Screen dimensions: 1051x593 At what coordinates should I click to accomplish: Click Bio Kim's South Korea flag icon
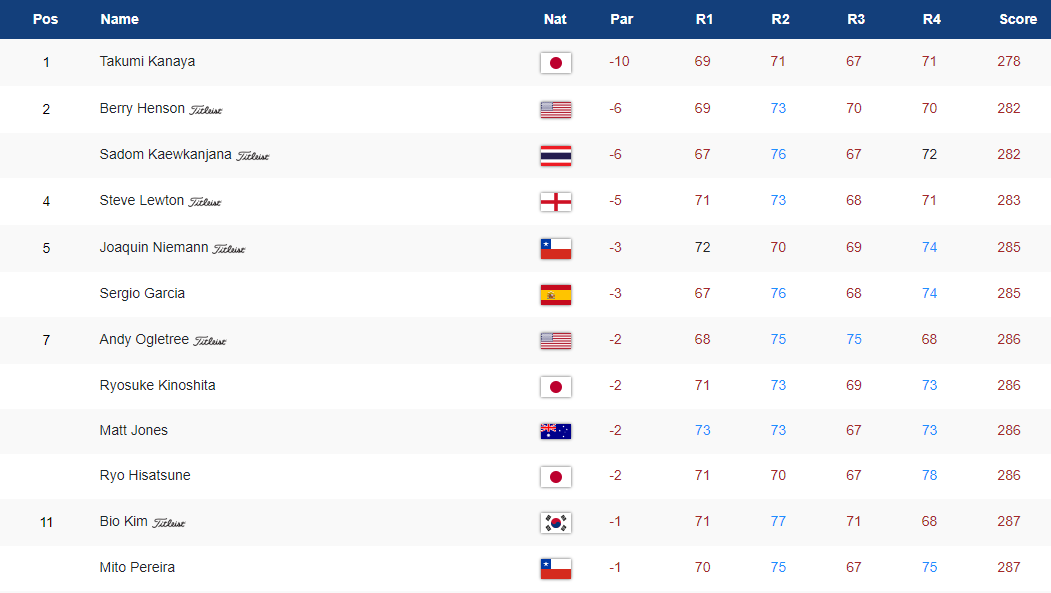click(x=555, y=522)
